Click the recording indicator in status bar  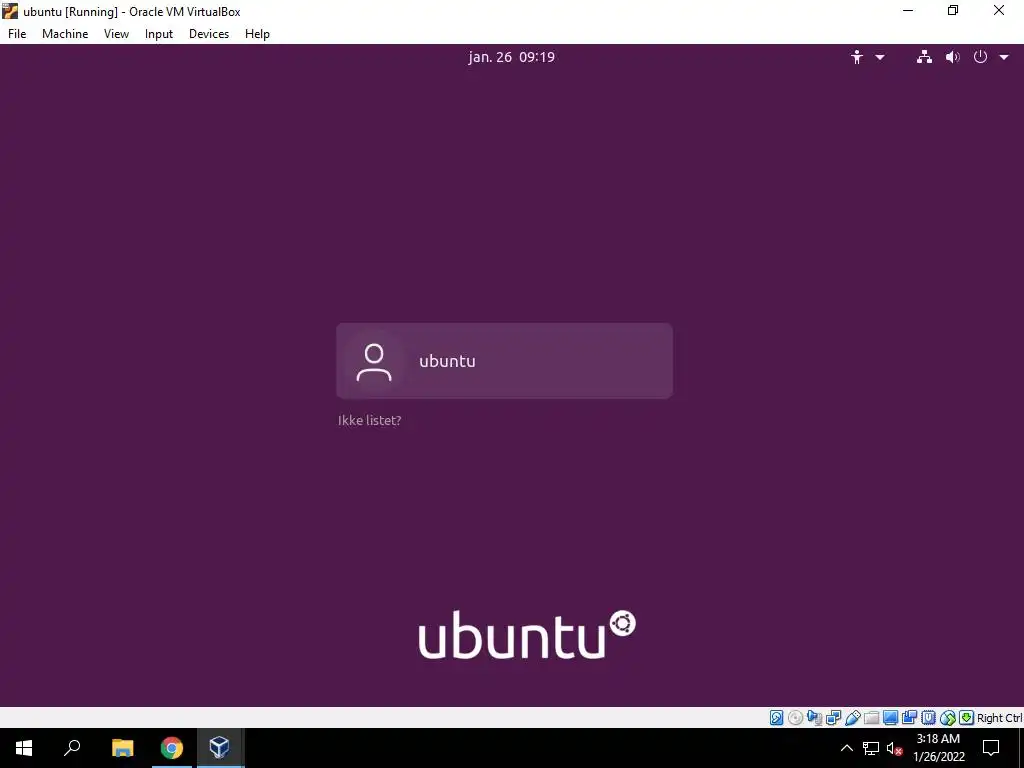tap(909, 718)
